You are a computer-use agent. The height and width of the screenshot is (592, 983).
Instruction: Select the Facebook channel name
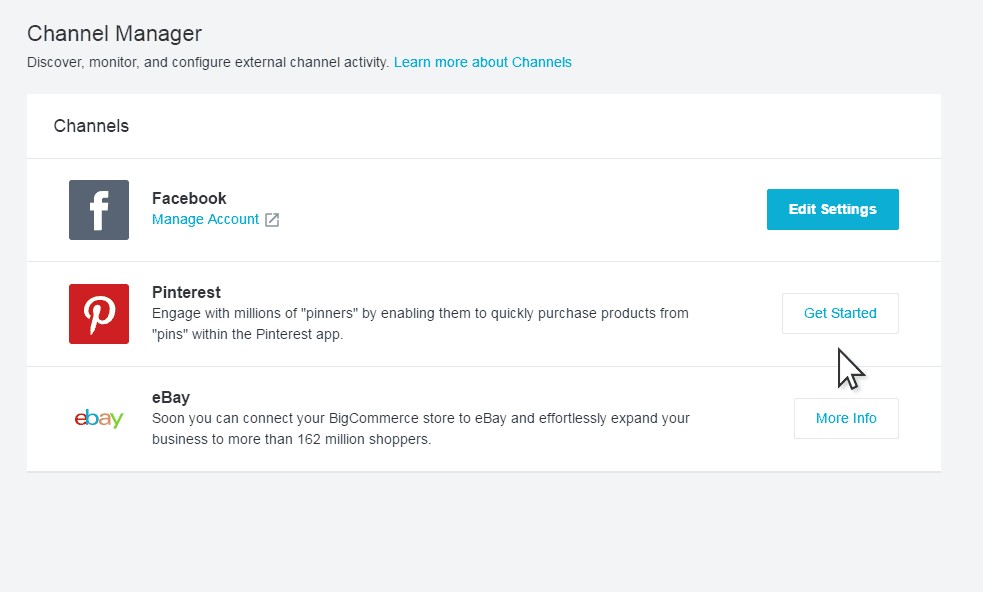[189, 198]
